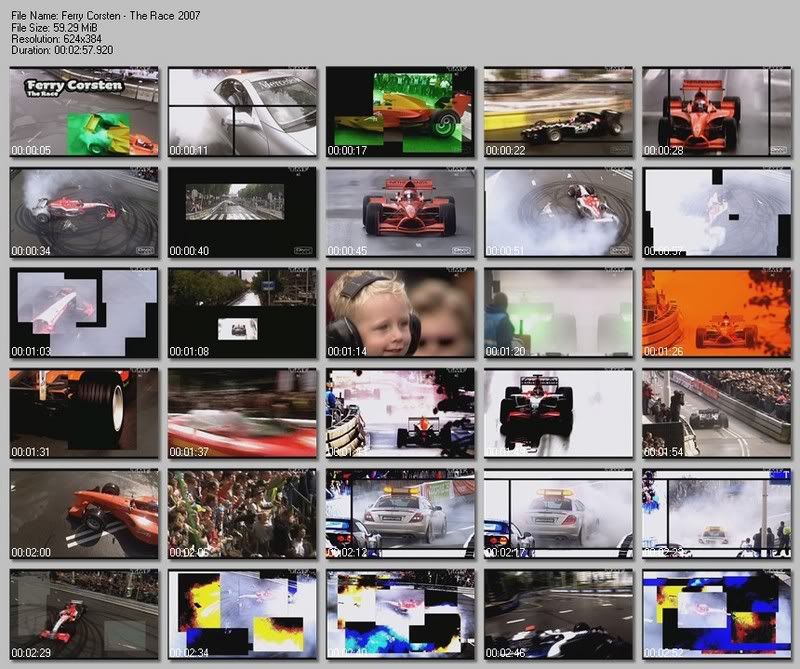Click the 'Ferry Corsten The Race' title overlay
800x669 pixels.
[x=74, y=87]
